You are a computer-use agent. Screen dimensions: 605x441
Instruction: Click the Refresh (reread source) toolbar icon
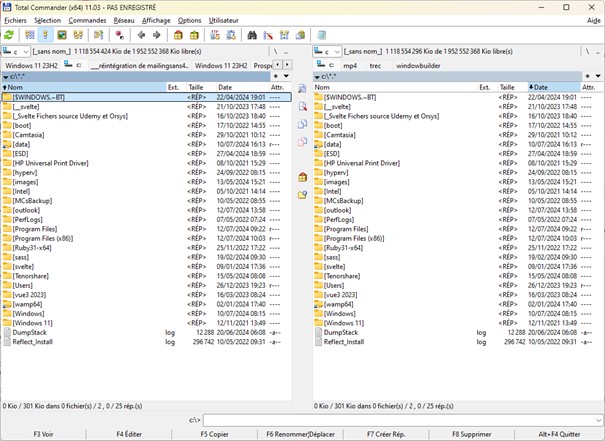(9, 35)
